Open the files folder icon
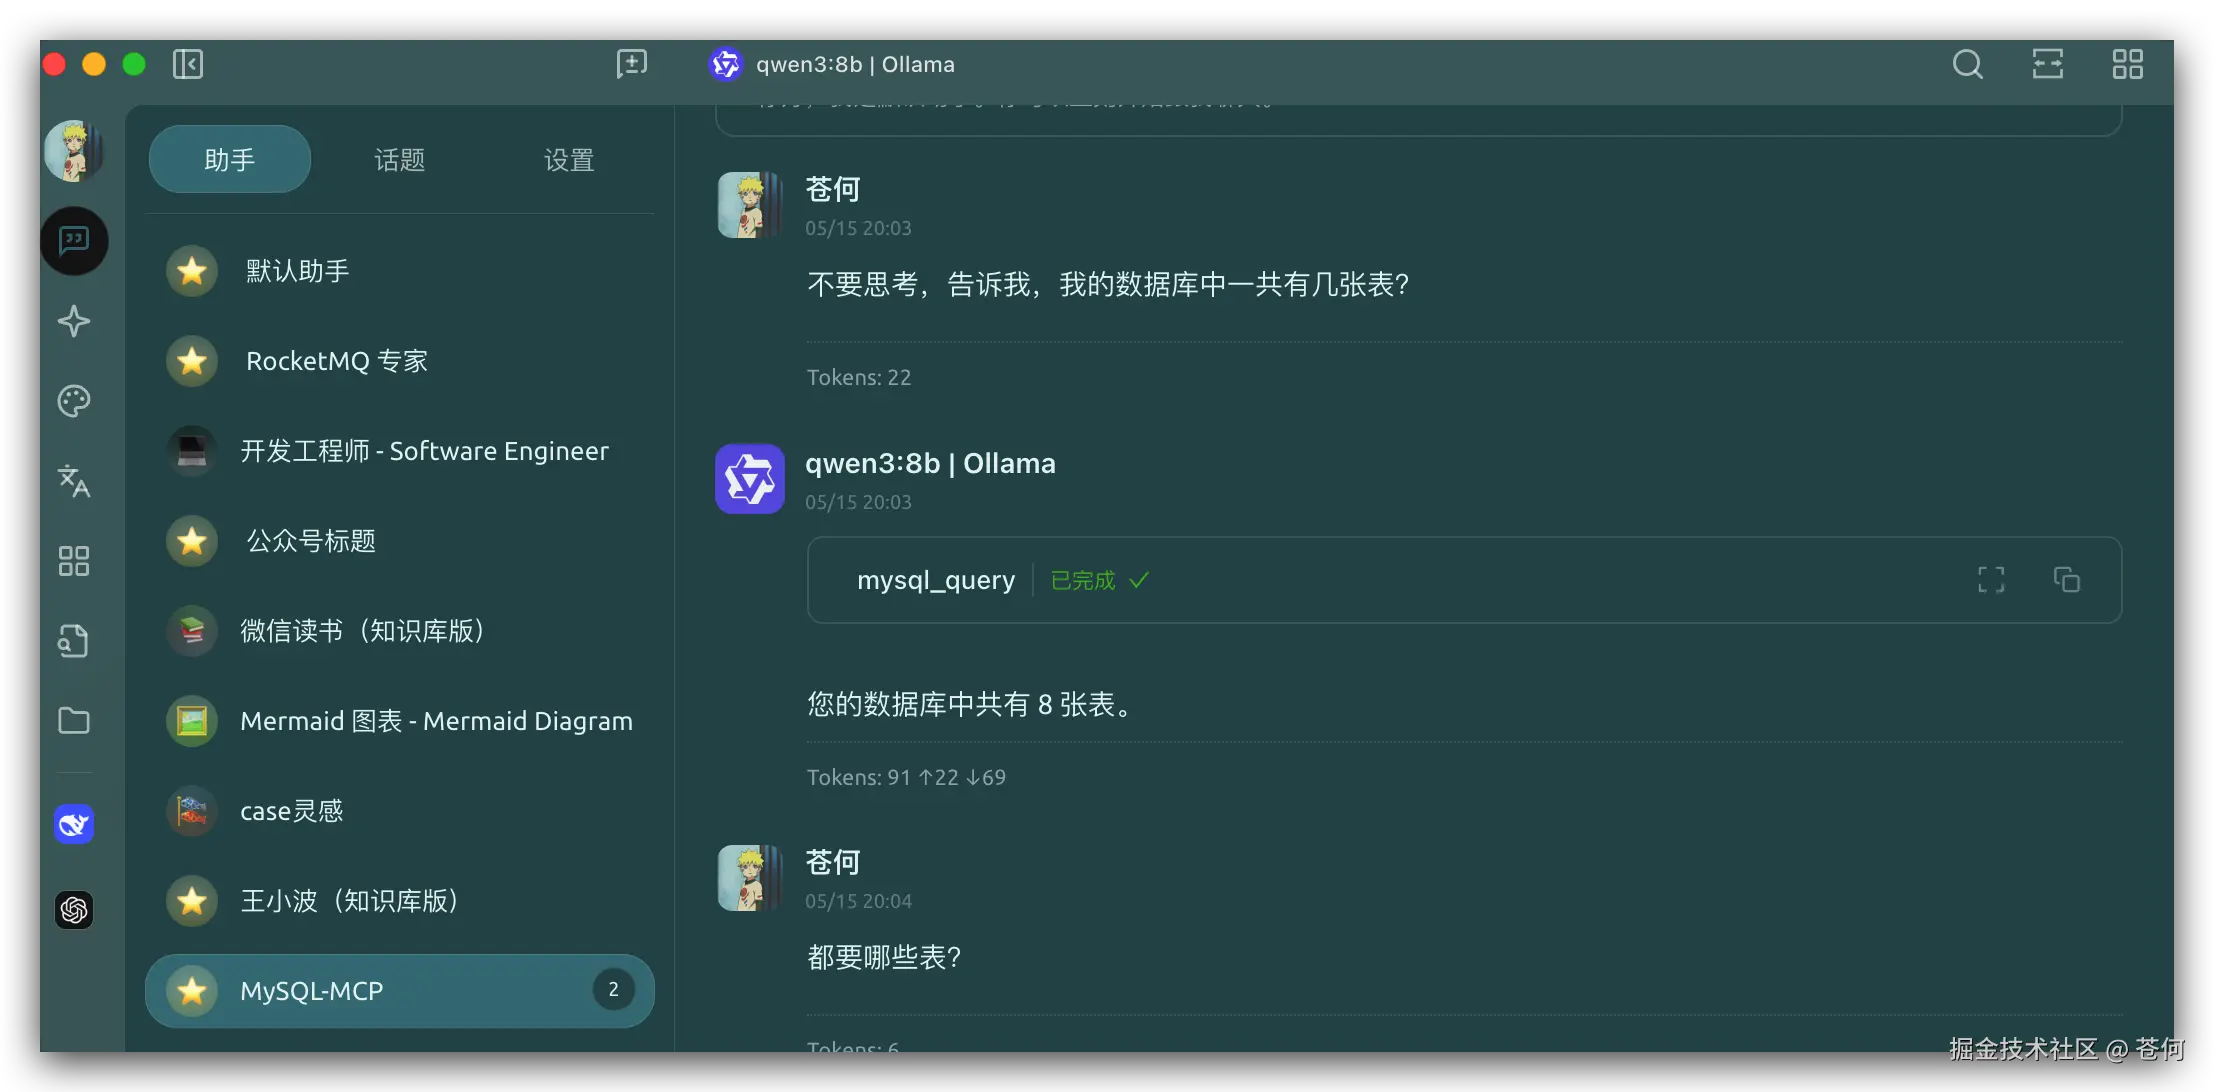The width and height of the screenshot is (2214, 1092). click(74, 721)
